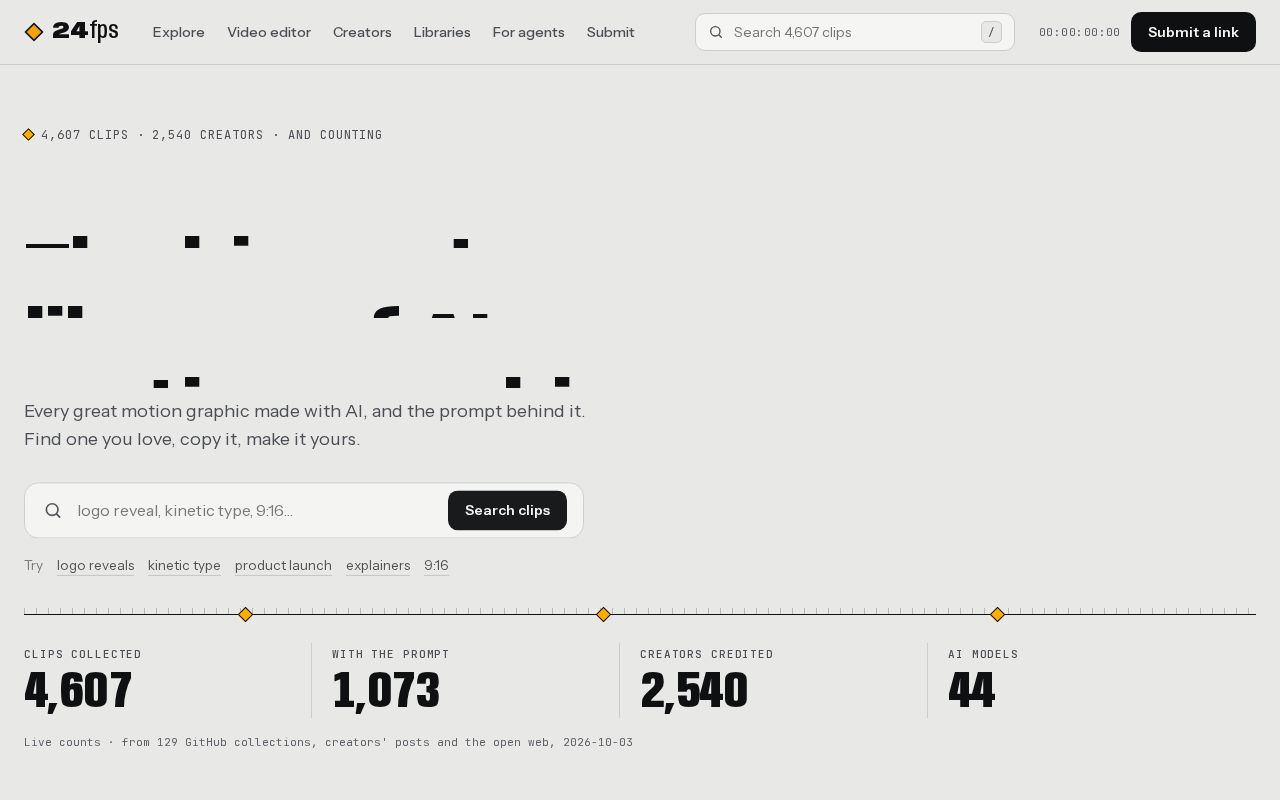Go to Creators in the navigation
This screenshot has height=800, width=1280.
(x=362, y=32)
